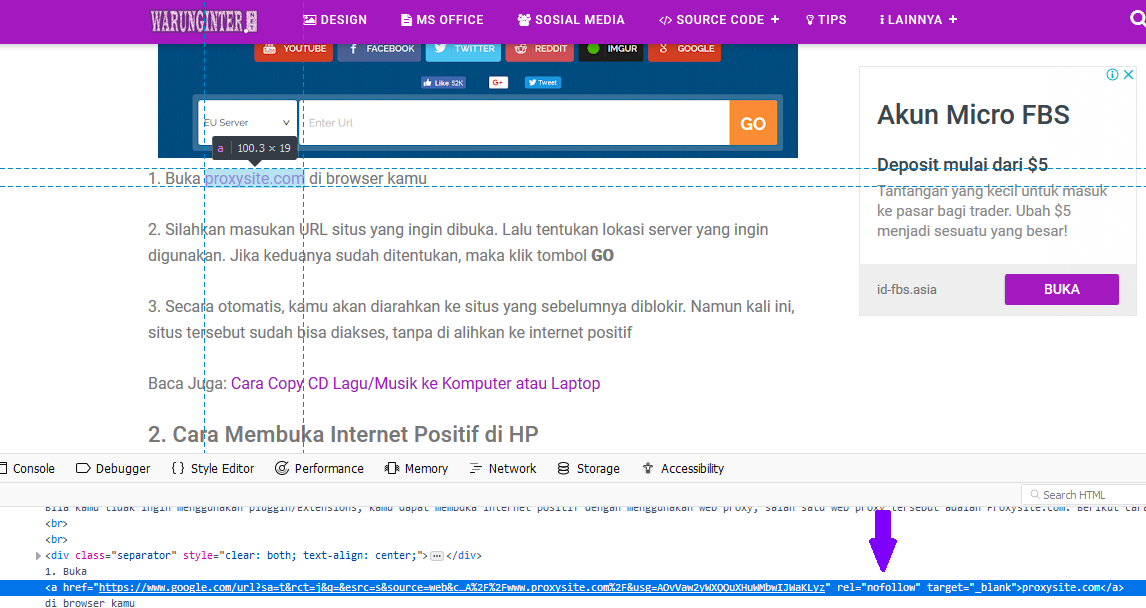Click the google.com href URL in markup

pyautogui.click(x=462, y=588)
